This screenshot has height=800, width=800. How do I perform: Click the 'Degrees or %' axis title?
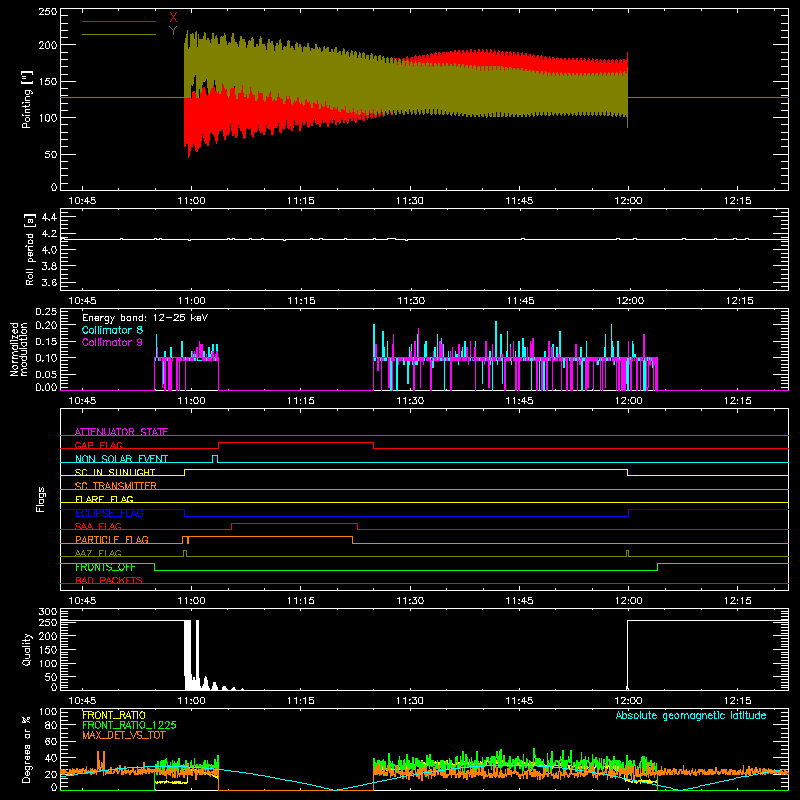(27, 749)
